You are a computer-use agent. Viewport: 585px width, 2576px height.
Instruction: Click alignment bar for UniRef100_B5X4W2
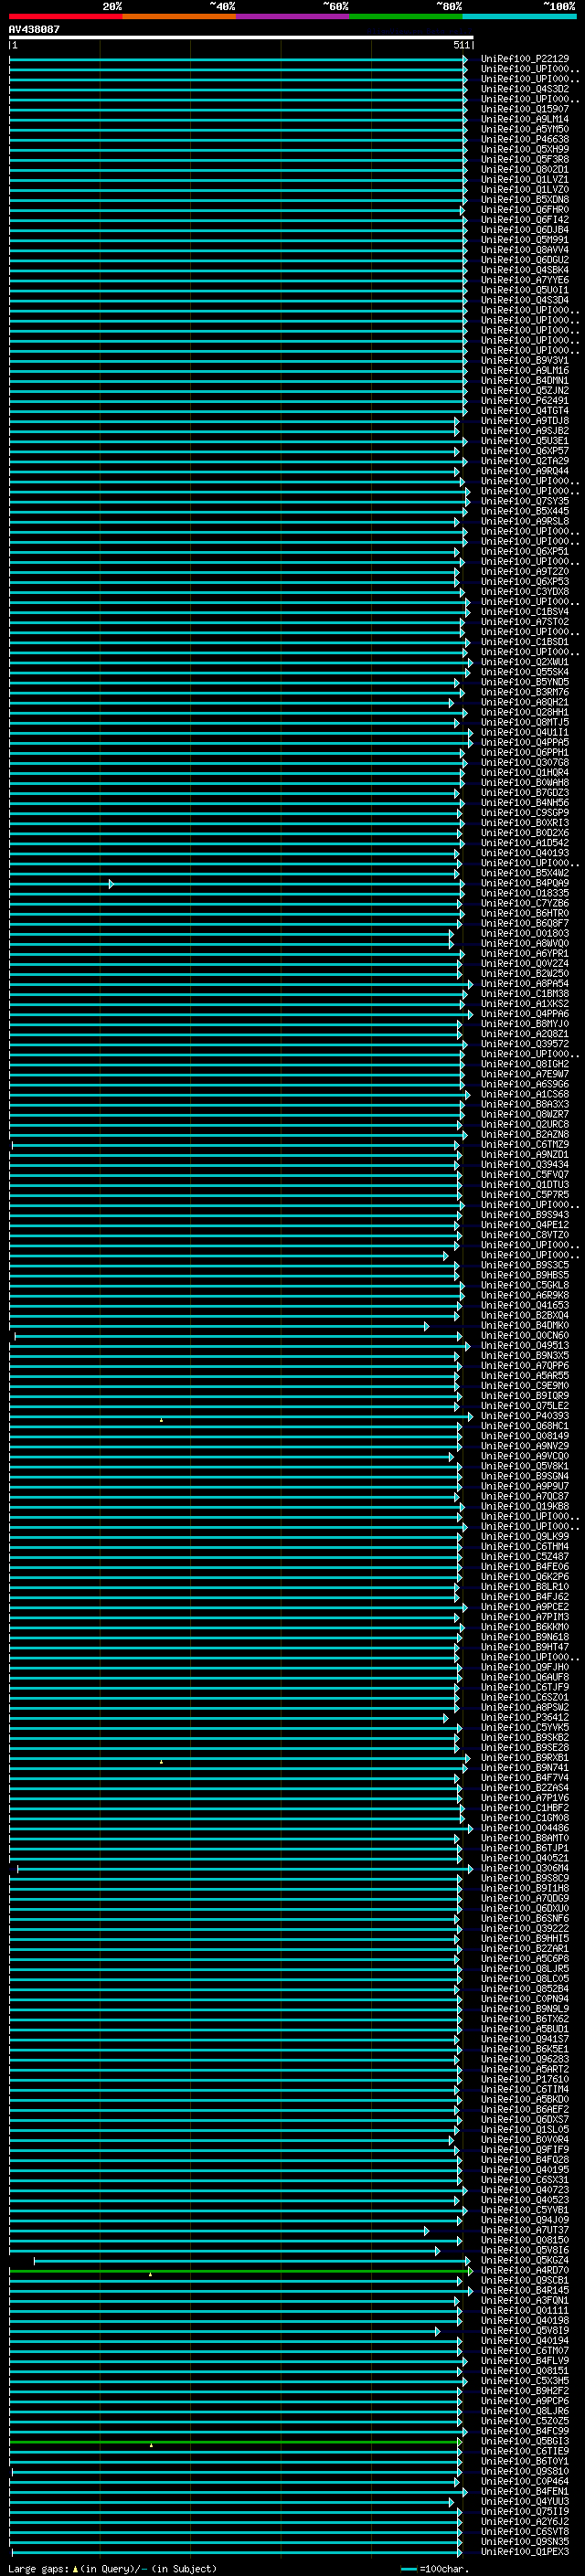(234, 874)
